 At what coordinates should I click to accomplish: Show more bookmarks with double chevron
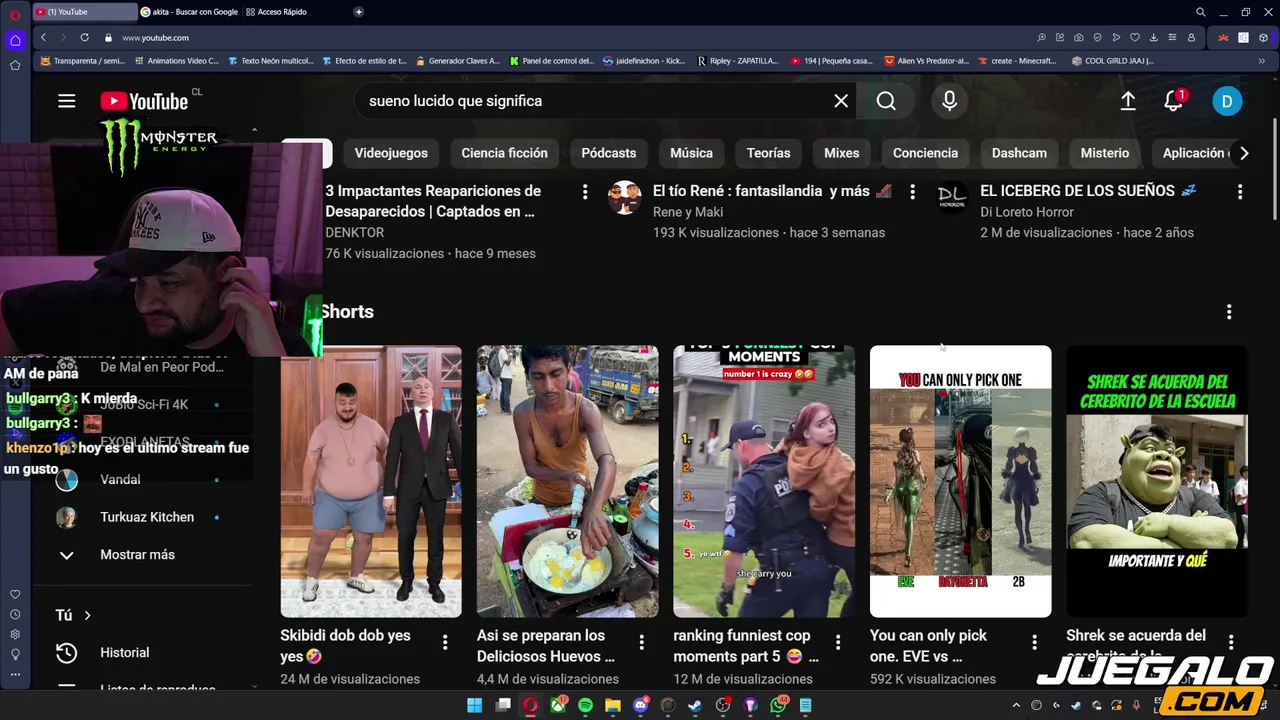click(x=1261, y=60)
